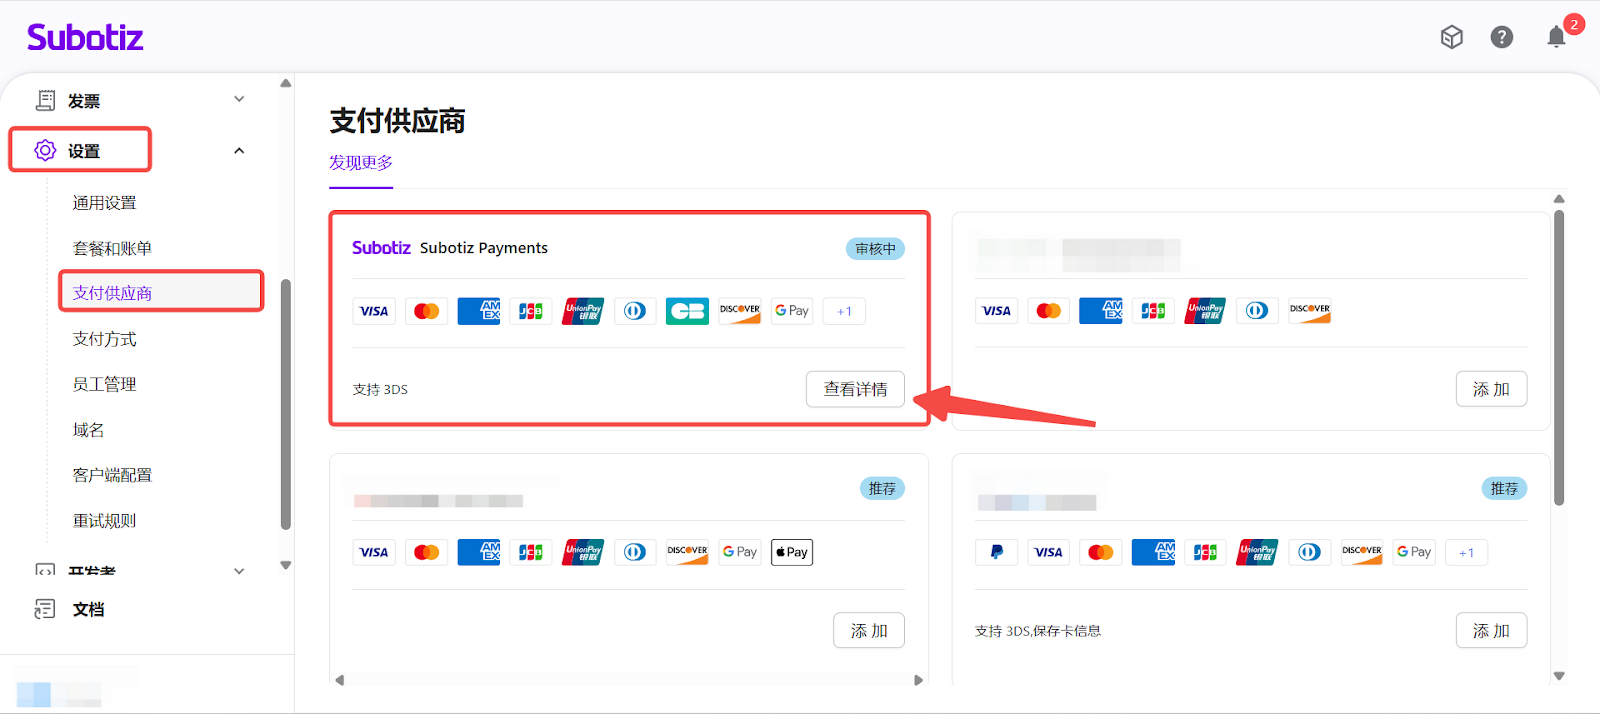Click the 发票 invoice icon in sidebar
This screenshot has width=1600, height=714.
(x=45, y=100)
